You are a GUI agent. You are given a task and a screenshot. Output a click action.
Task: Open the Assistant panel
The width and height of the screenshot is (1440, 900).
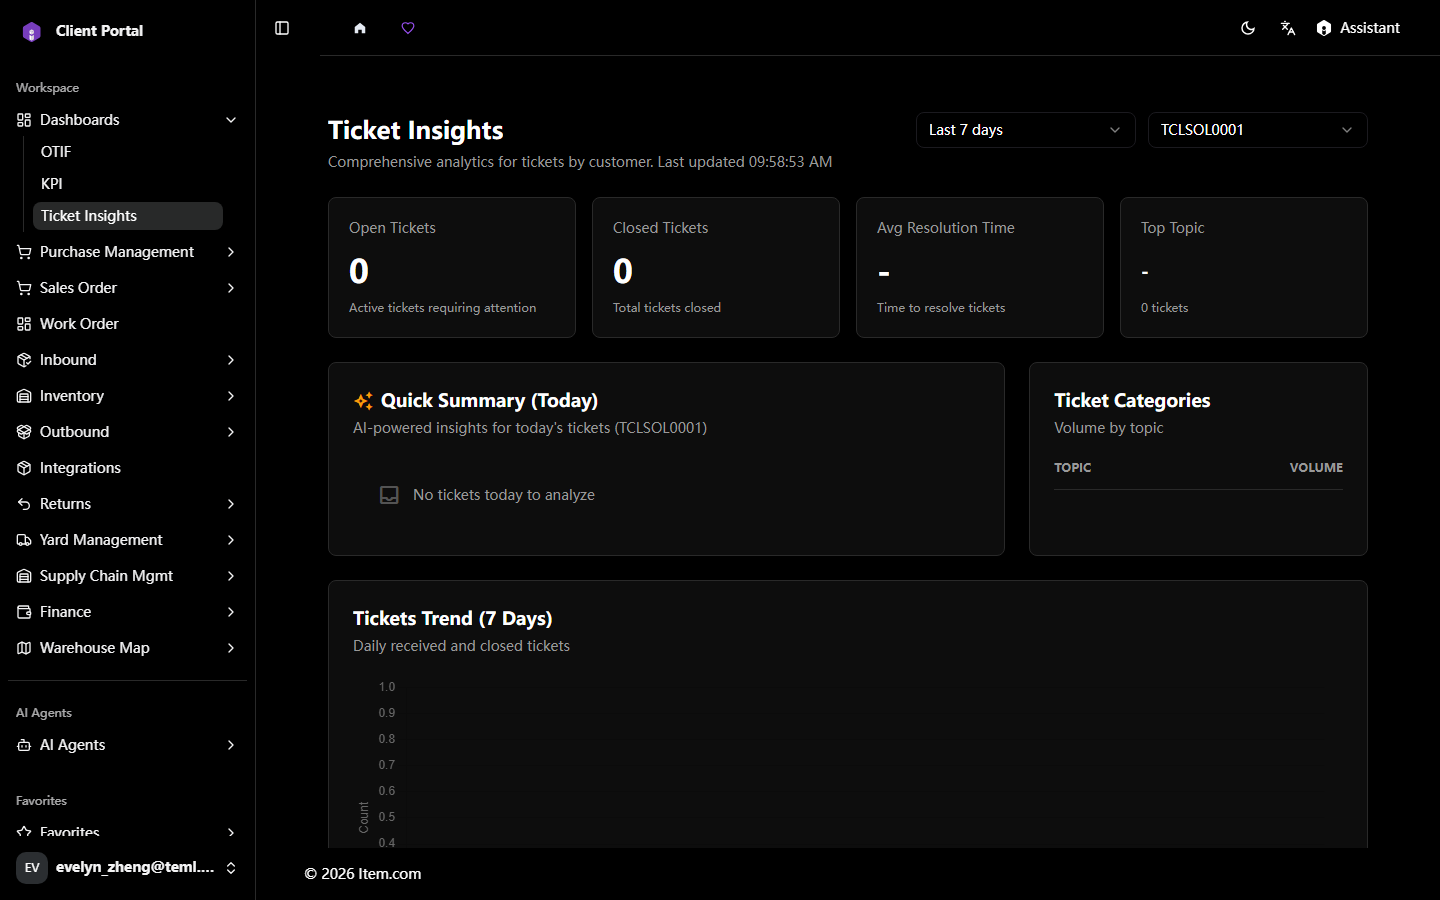click(x=1358, y=28)
